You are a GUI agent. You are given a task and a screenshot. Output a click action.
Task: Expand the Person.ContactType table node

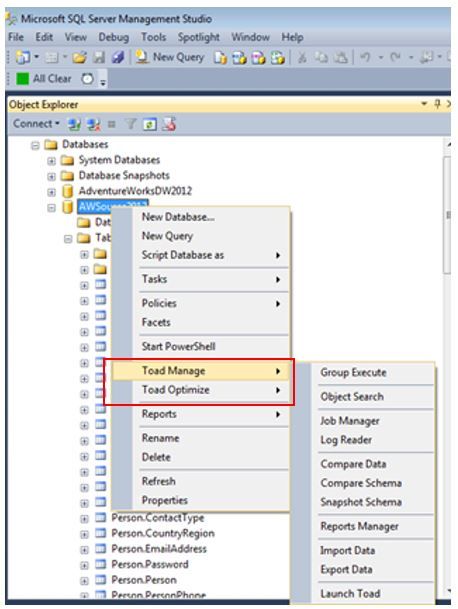(x=84, y=519)
